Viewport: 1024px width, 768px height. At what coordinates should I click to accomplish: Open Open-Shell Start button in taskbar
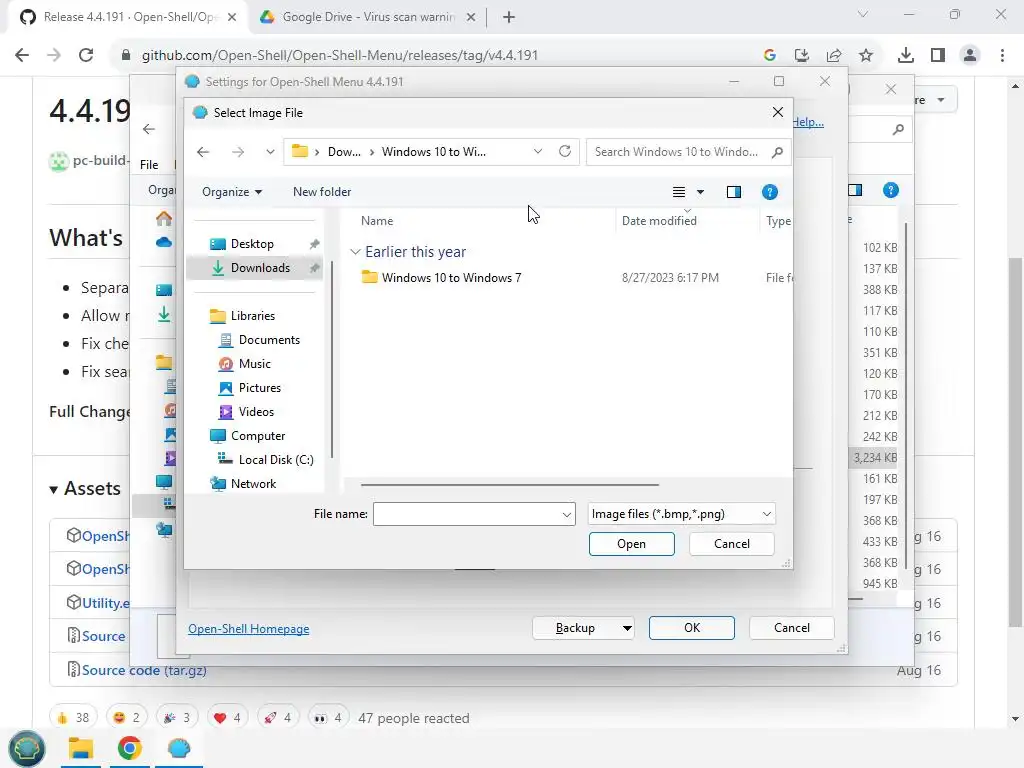(26, 748)
